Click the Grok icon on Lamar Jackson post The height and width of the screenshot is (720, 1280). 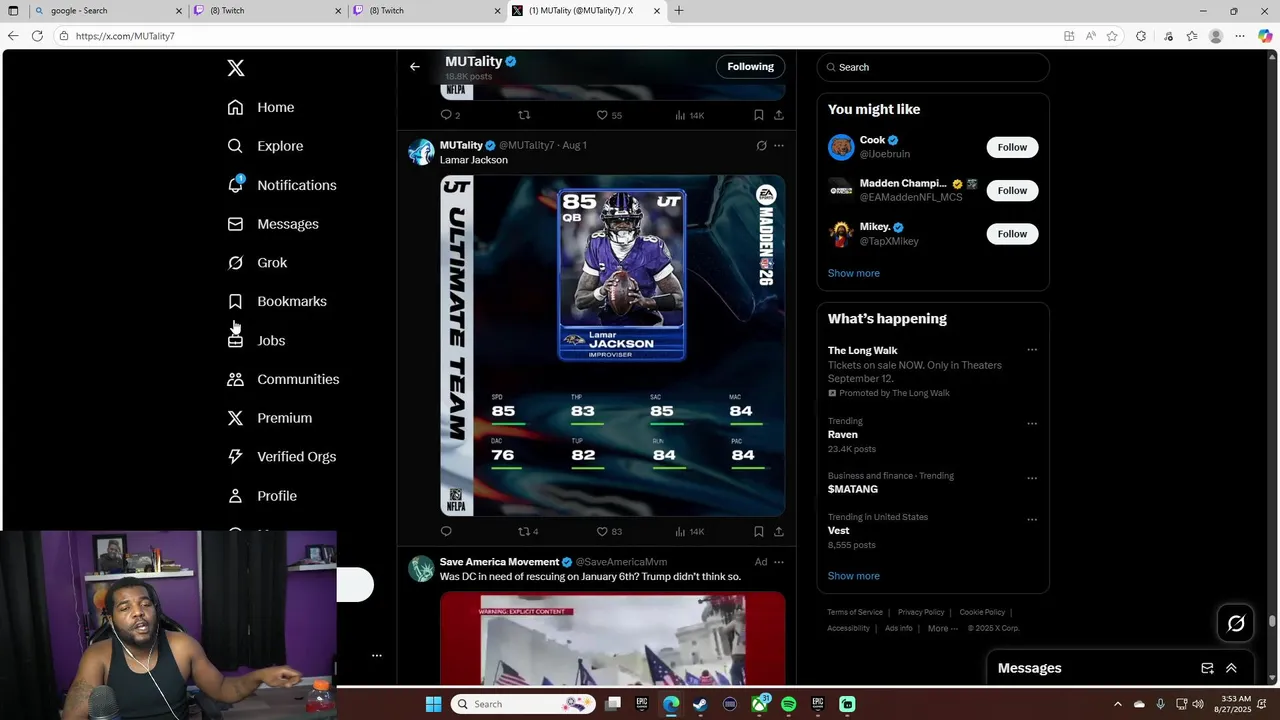tap(761, 145)
